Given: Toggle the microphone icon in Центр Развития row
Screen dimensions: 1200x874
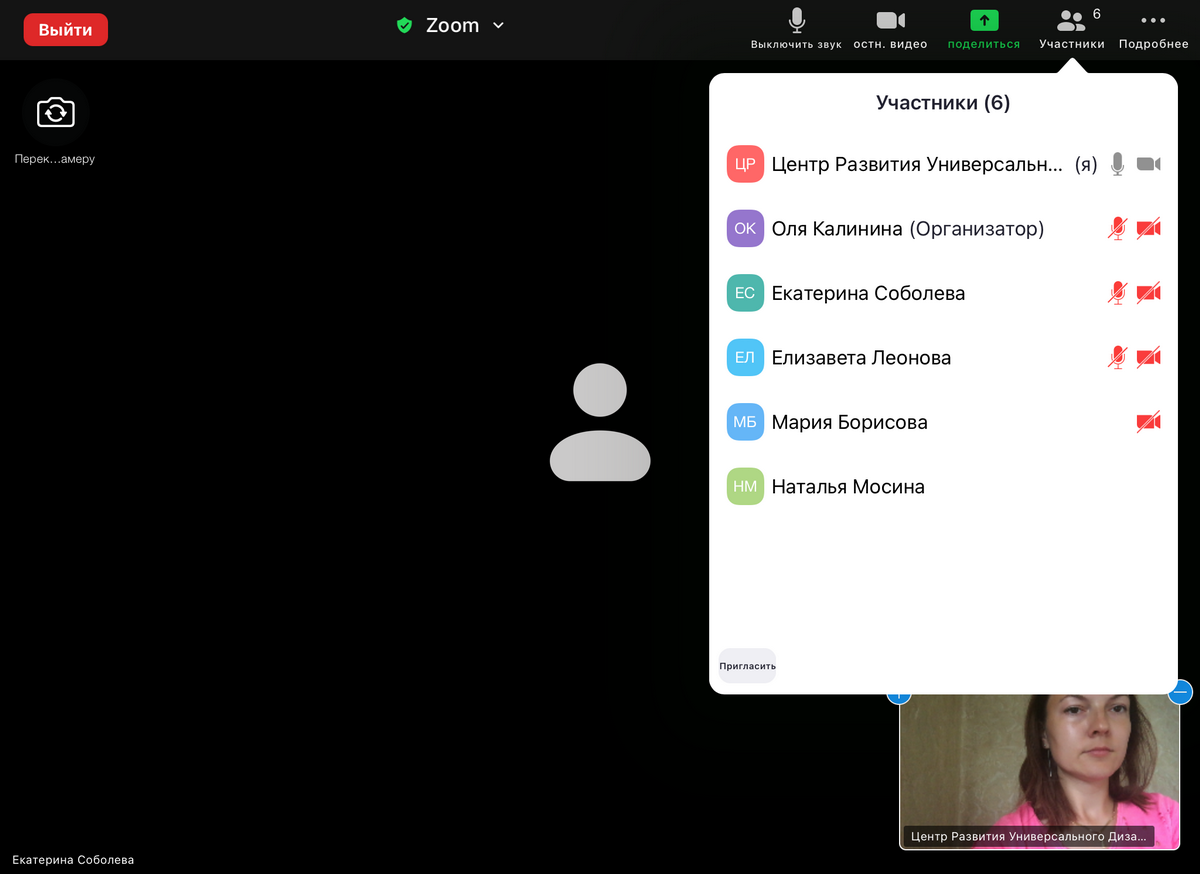Looking at the screenshot, I should pyautogui.click(x=1118, y=164).
